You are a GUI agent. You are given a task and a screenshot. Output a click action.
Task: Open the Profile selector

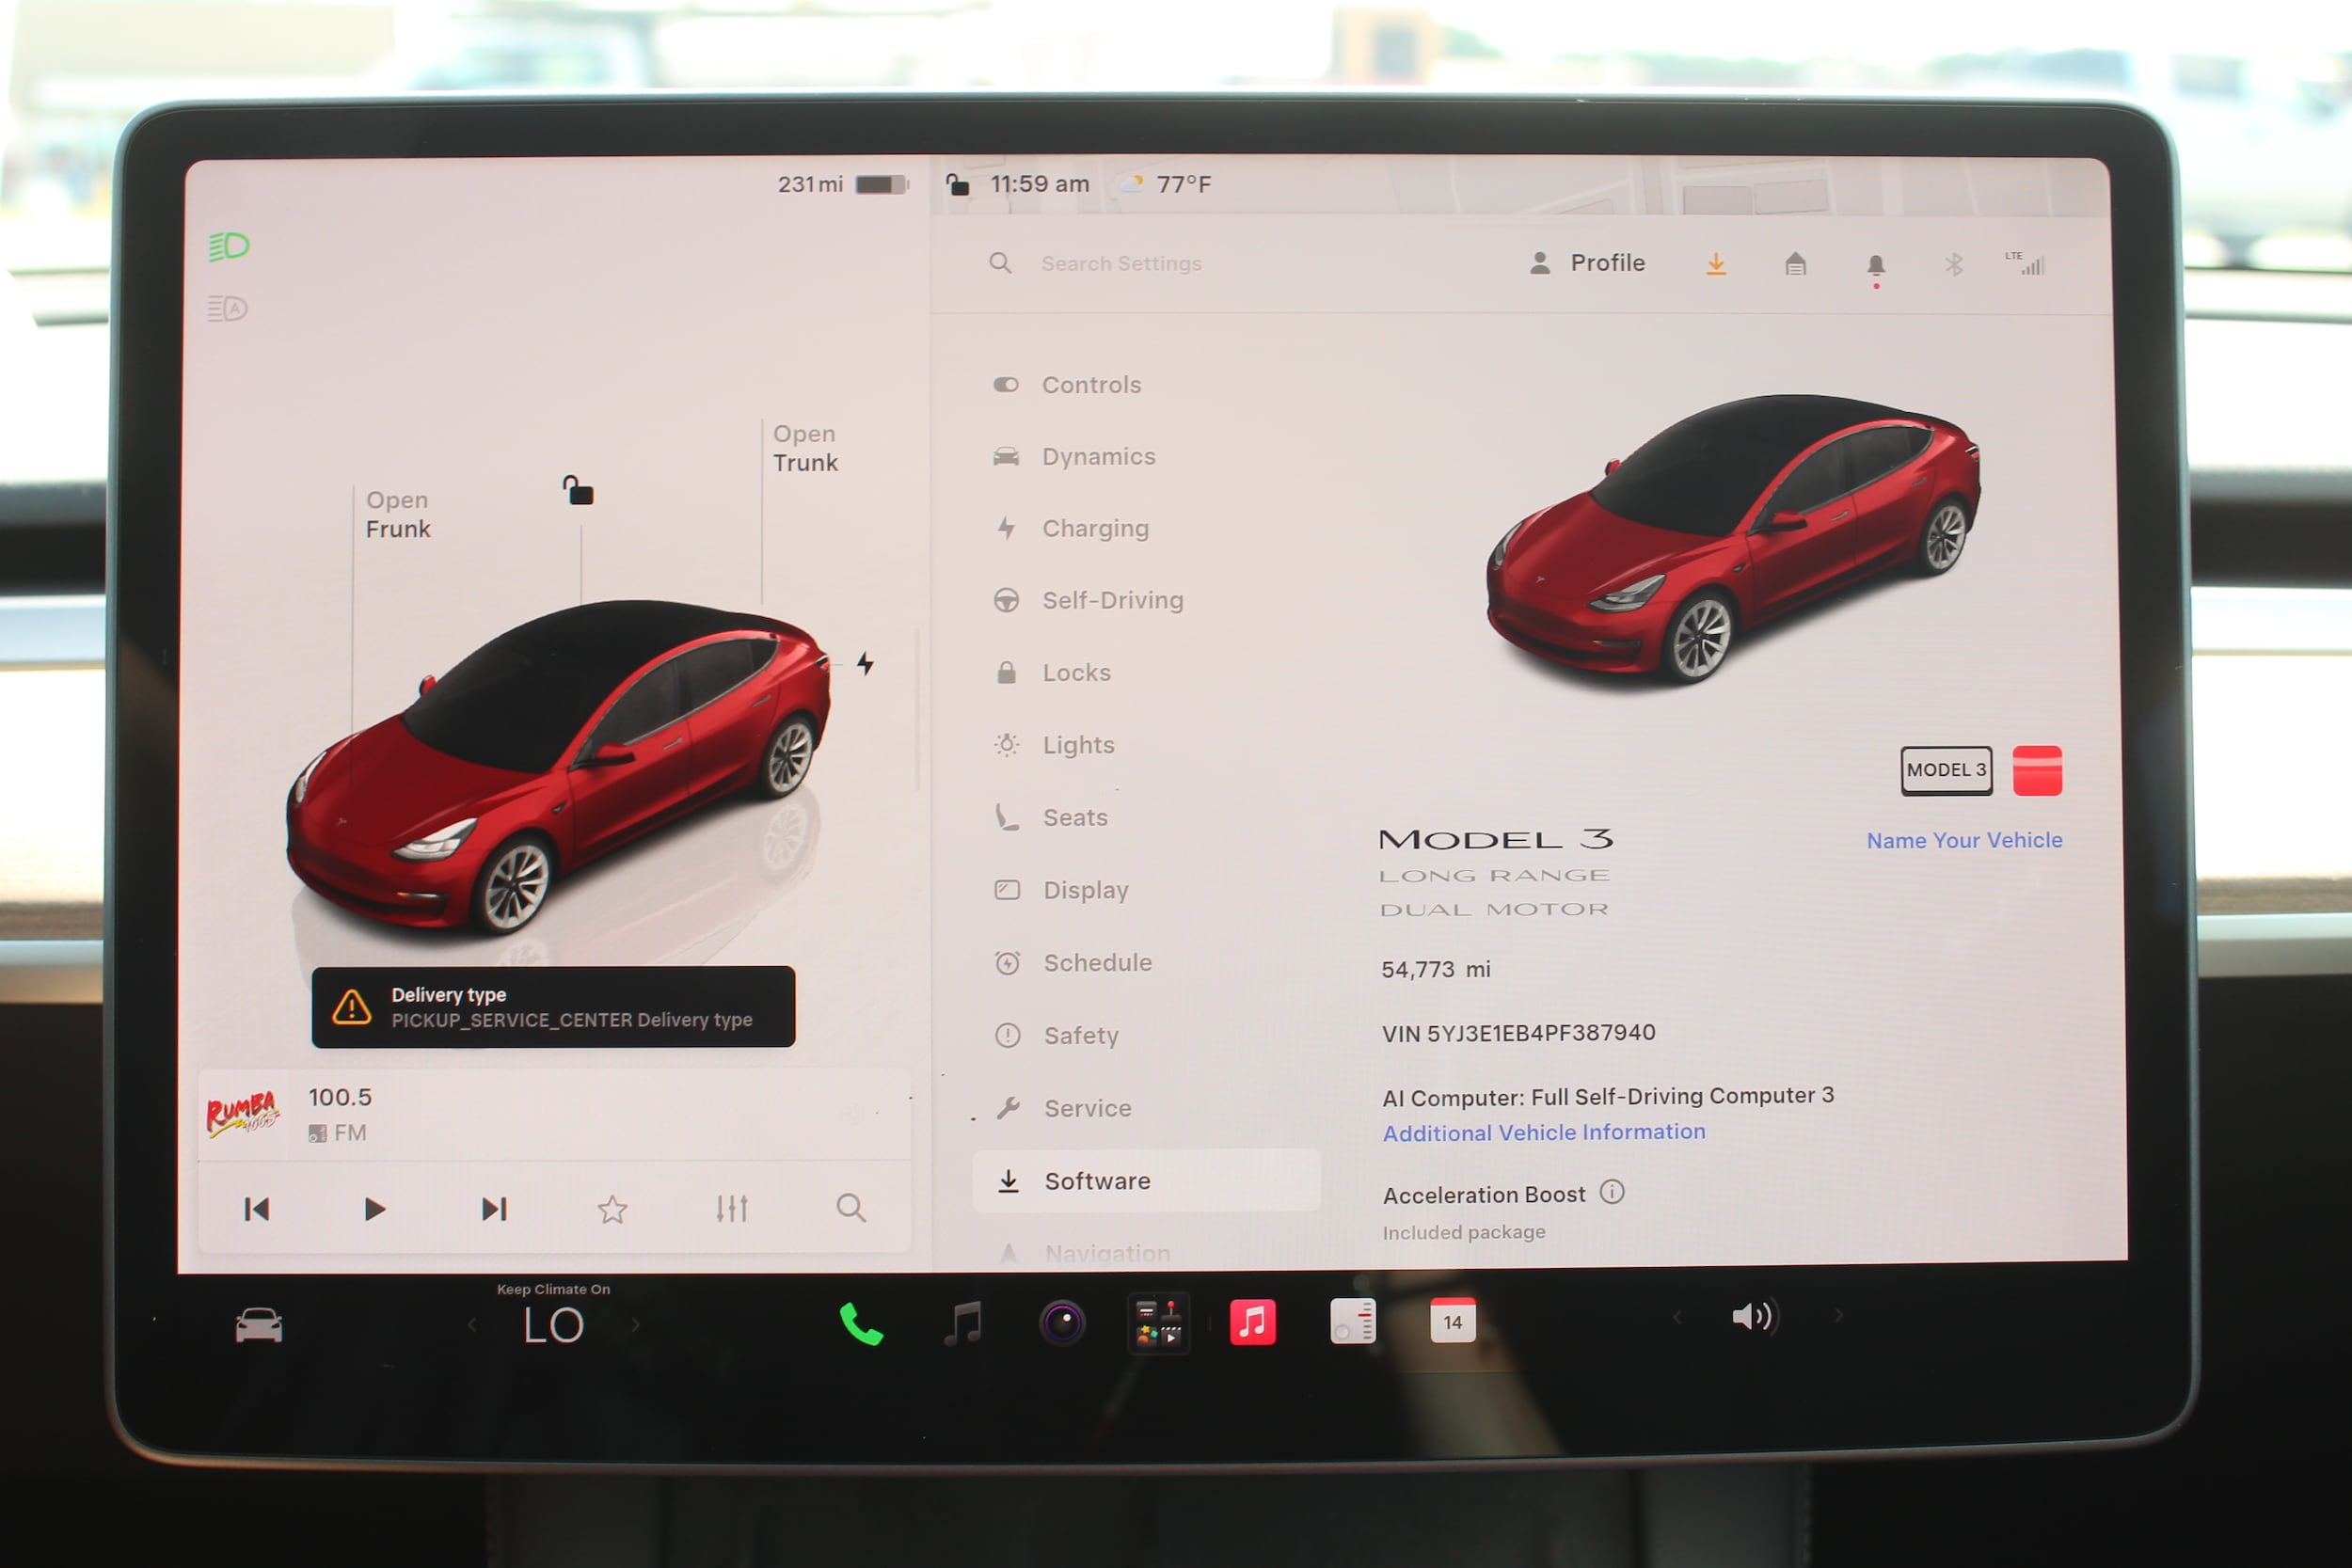tap(1588, 263)
